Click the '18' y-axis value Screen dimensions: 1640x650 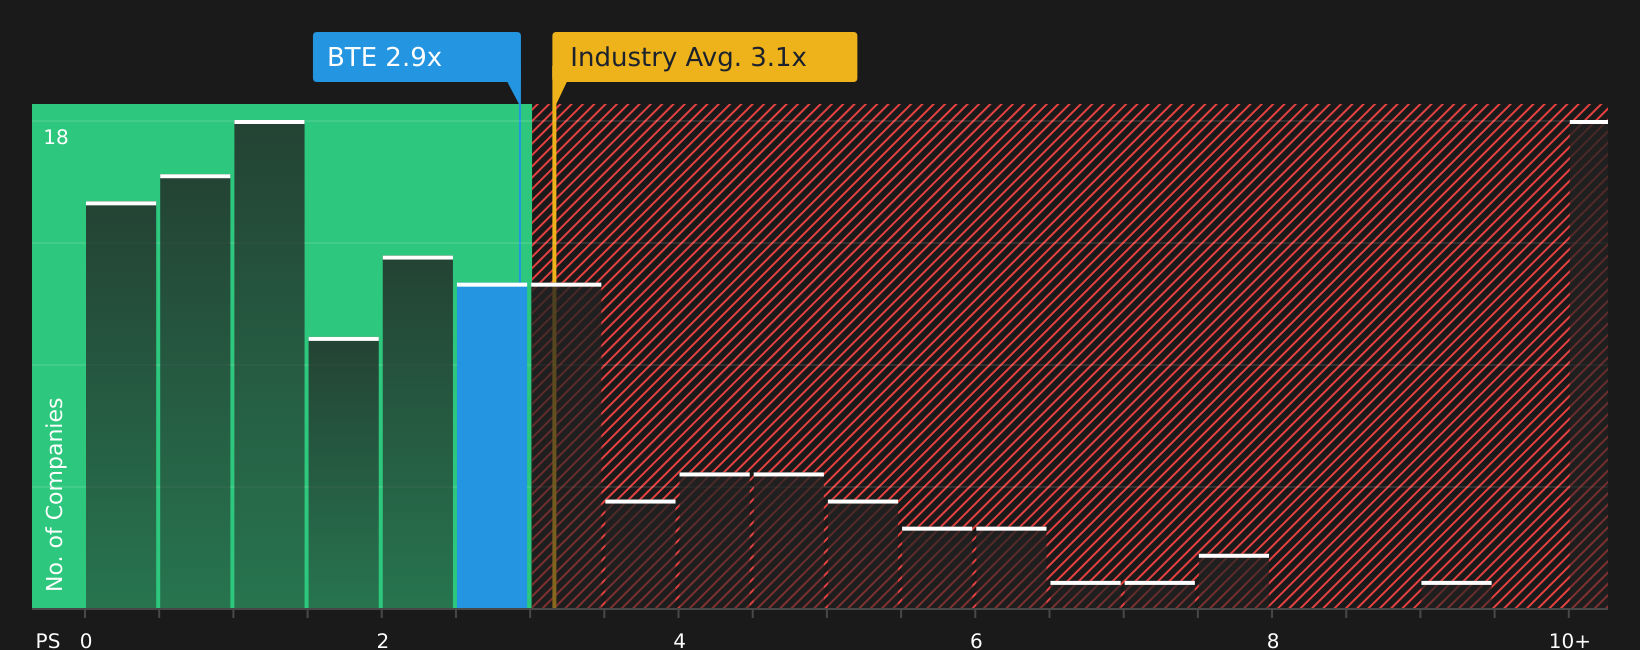tap(56, 138)
